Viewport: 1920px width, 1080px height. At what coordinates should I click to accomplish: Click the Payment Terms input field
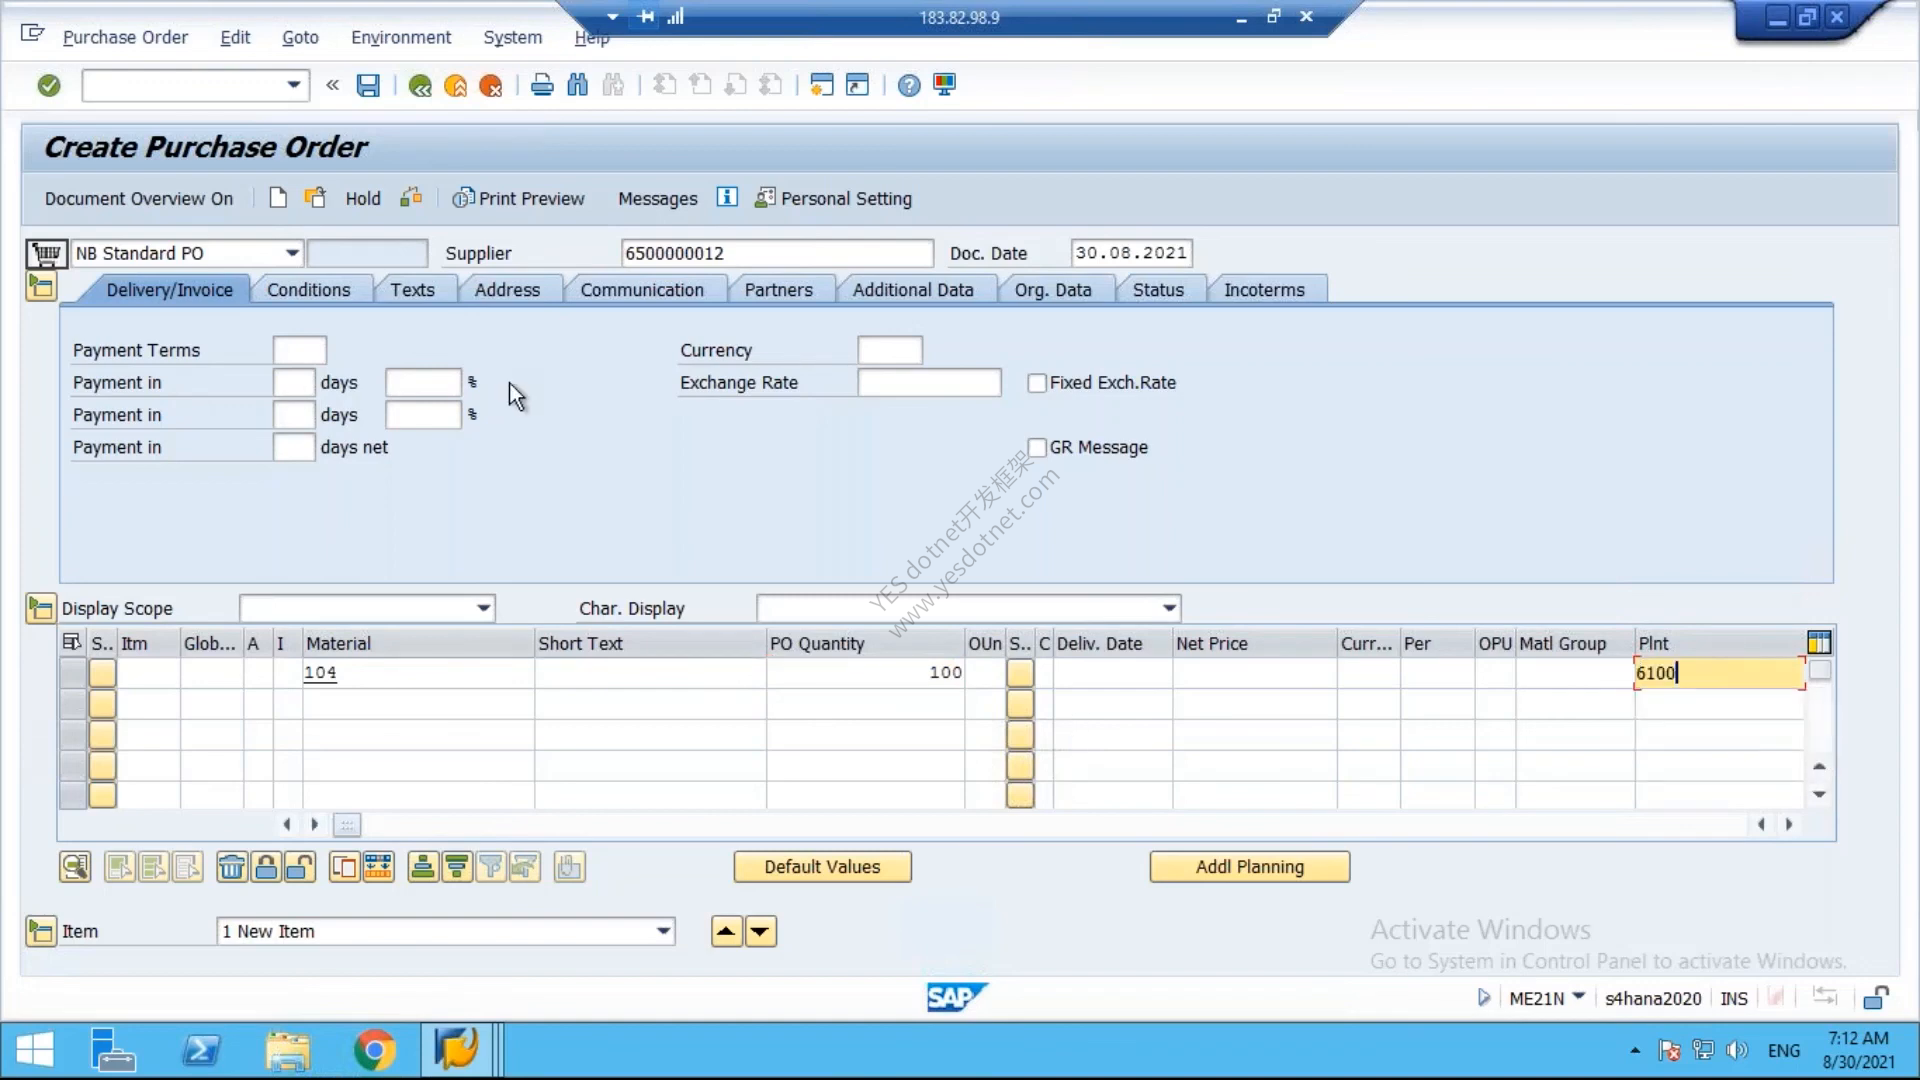(x=299, y=350)
